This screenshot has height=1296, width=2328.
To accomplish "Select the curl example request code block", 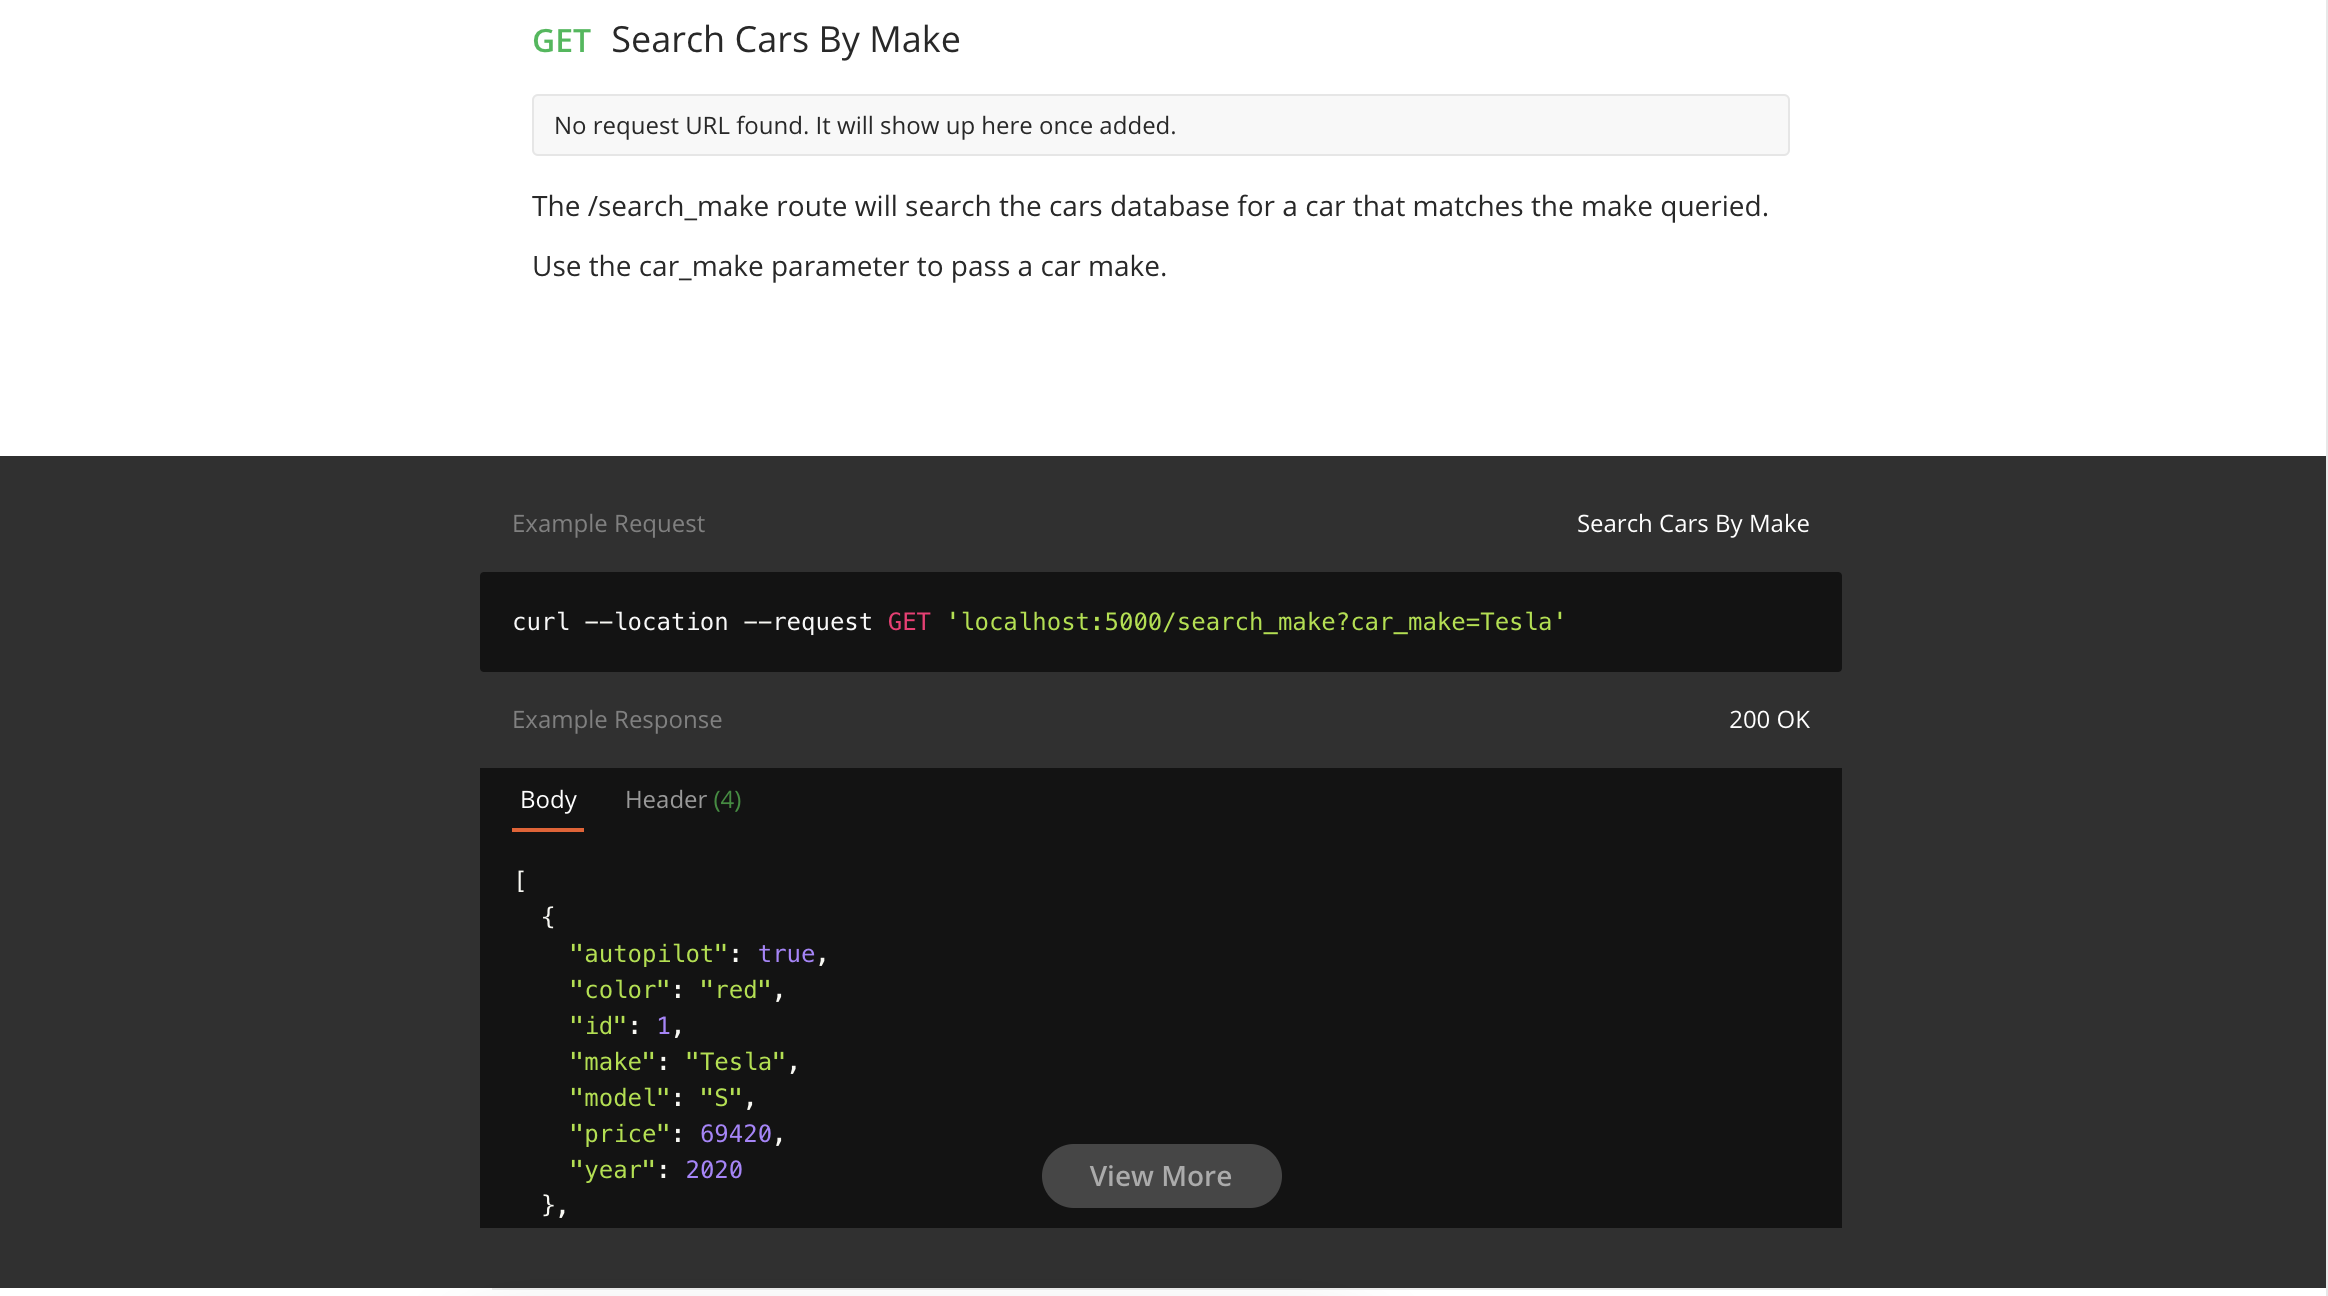I will click(x=1037, y=621).
